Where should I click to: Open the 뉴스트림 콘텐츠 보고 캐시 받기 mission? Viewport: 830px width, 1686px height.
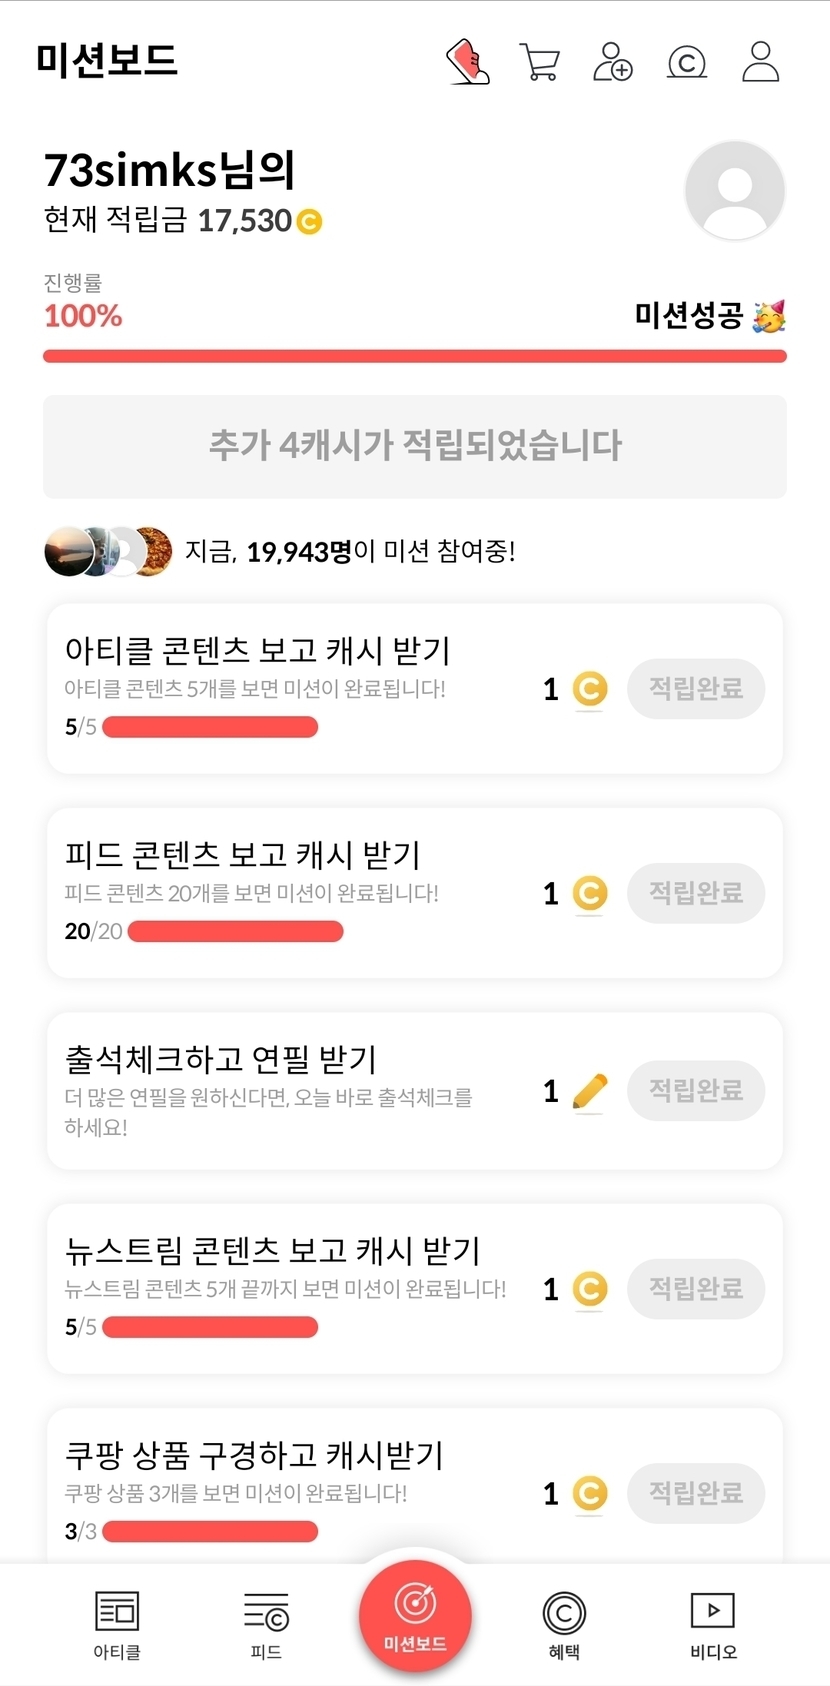tap(273, 1250)
